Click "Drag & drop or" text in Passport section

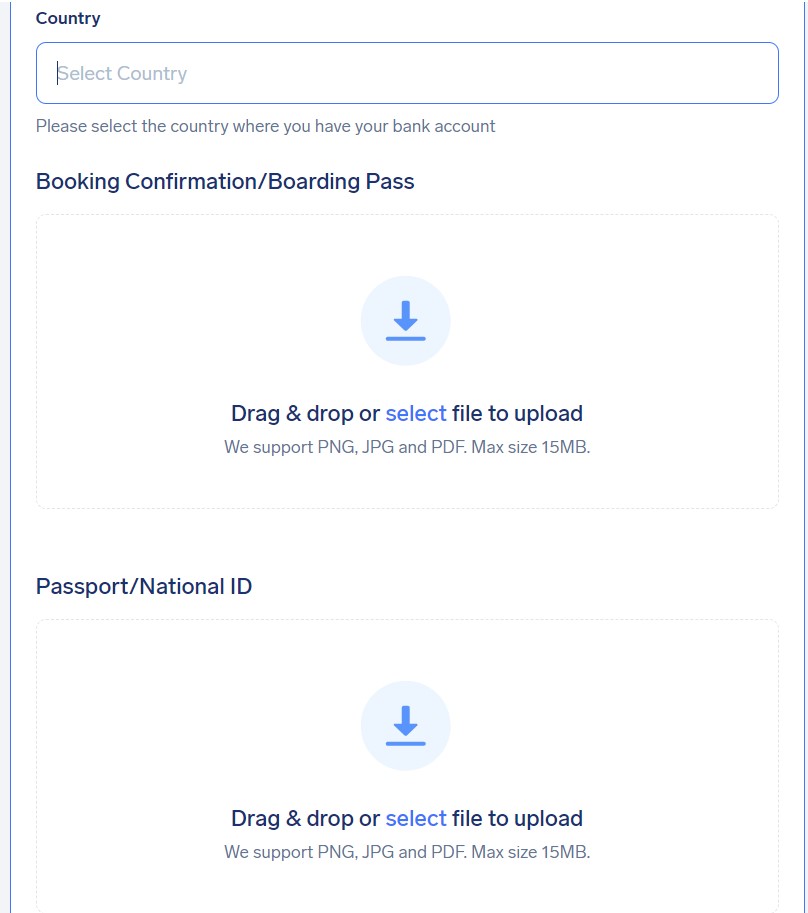(305, 819)
